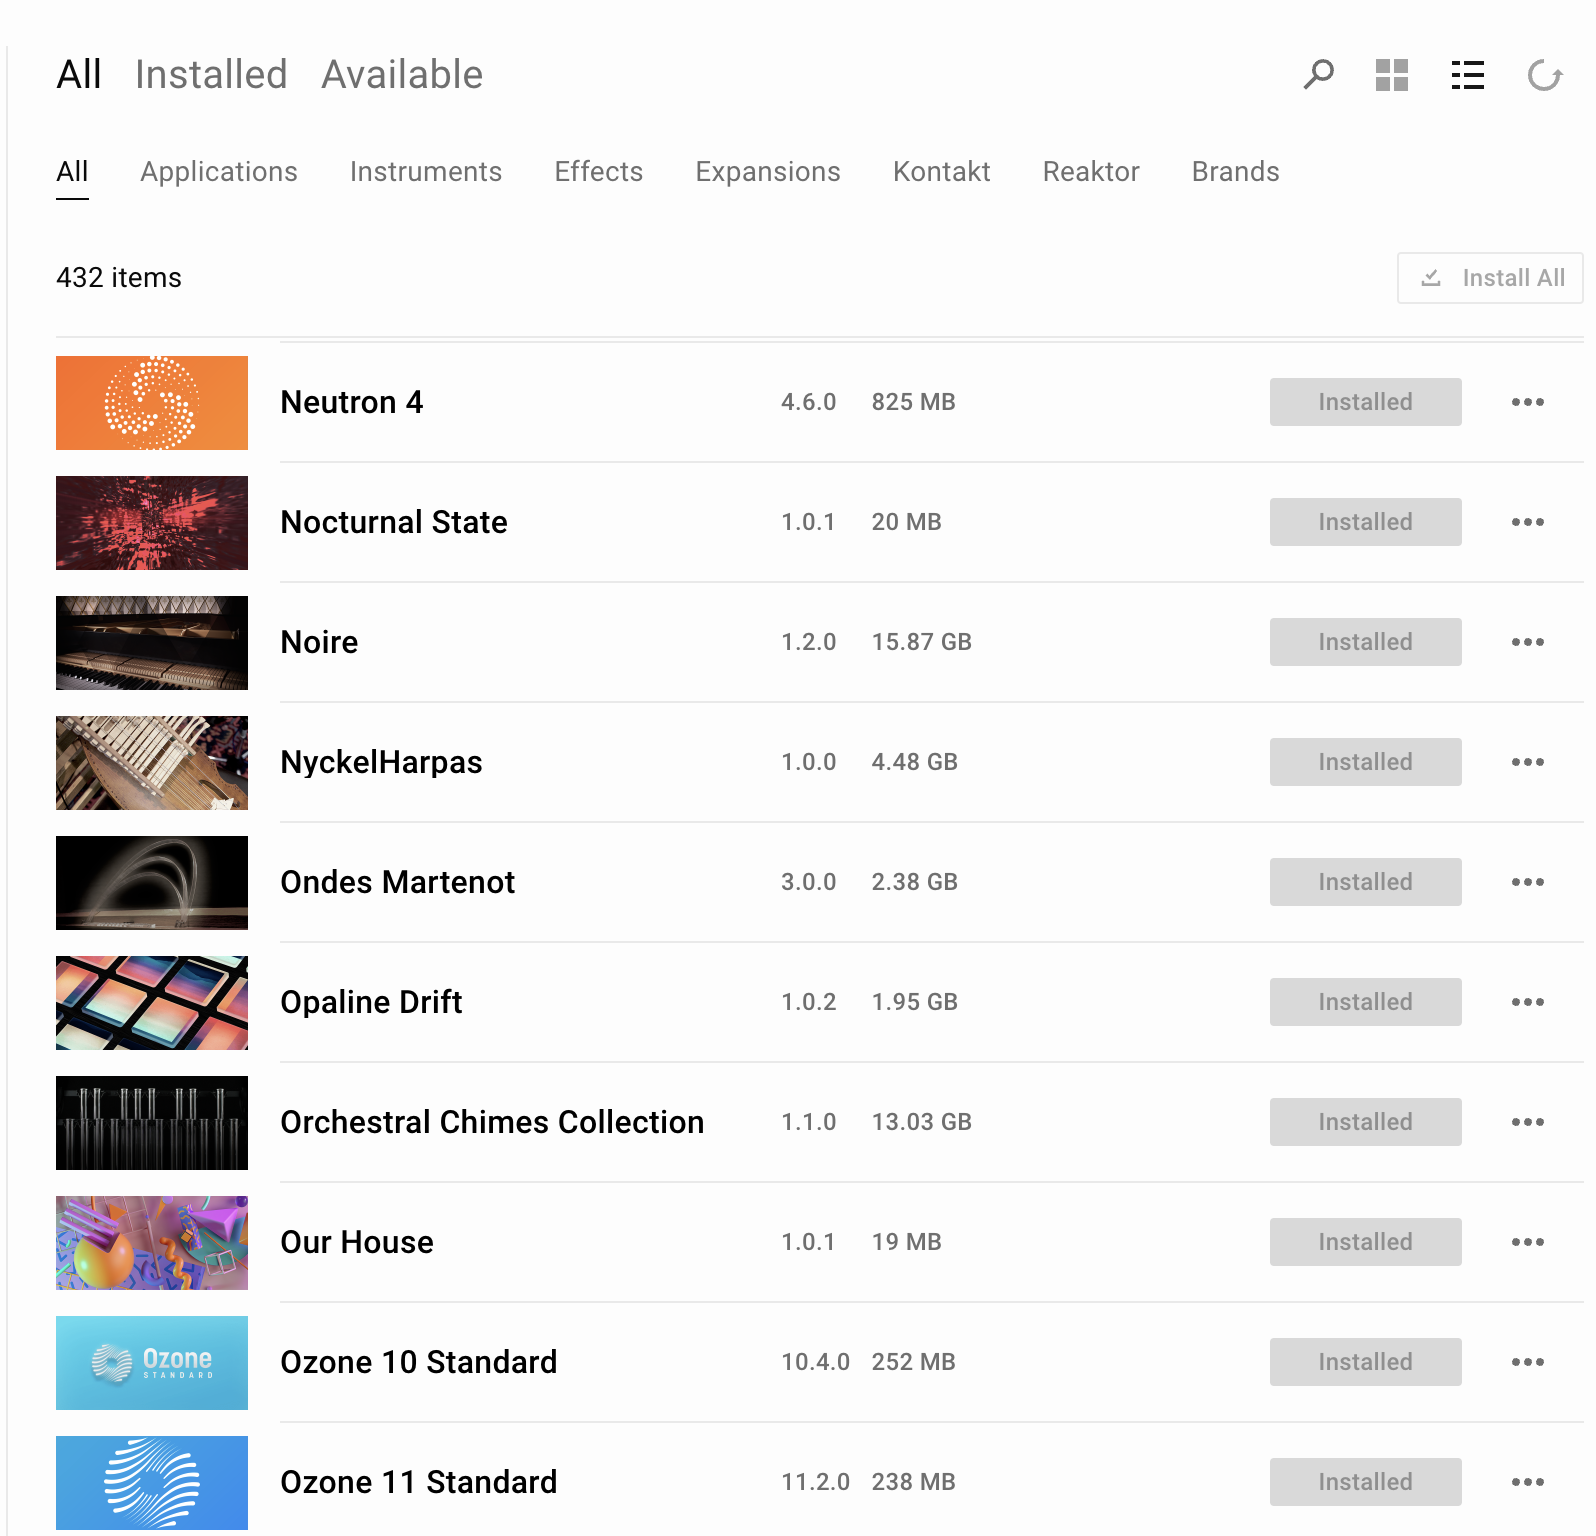Filter by Instruments category

[x=426, y=172]
